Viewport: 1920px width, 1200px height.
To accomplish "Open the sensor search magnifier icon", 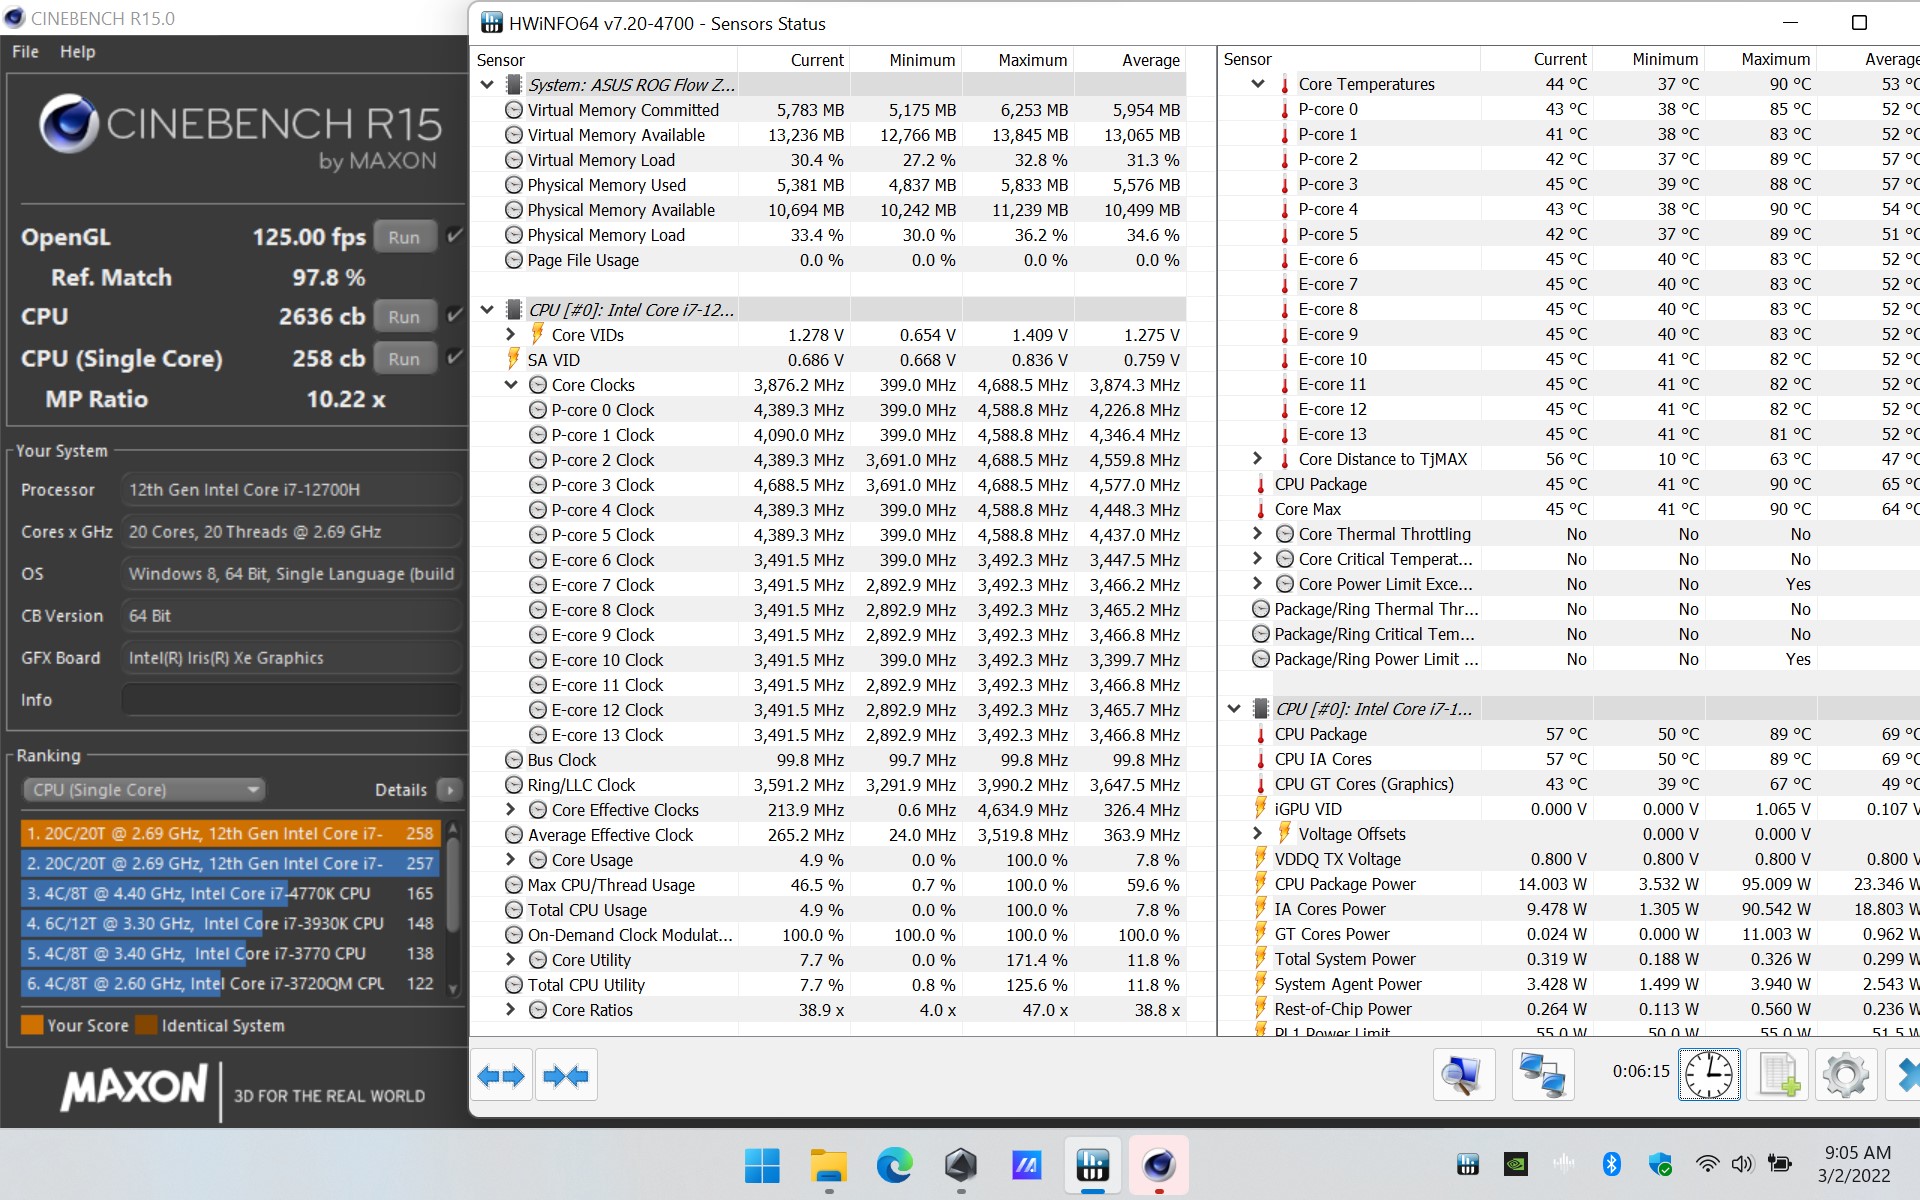I will click(x=1463, y=1076).
